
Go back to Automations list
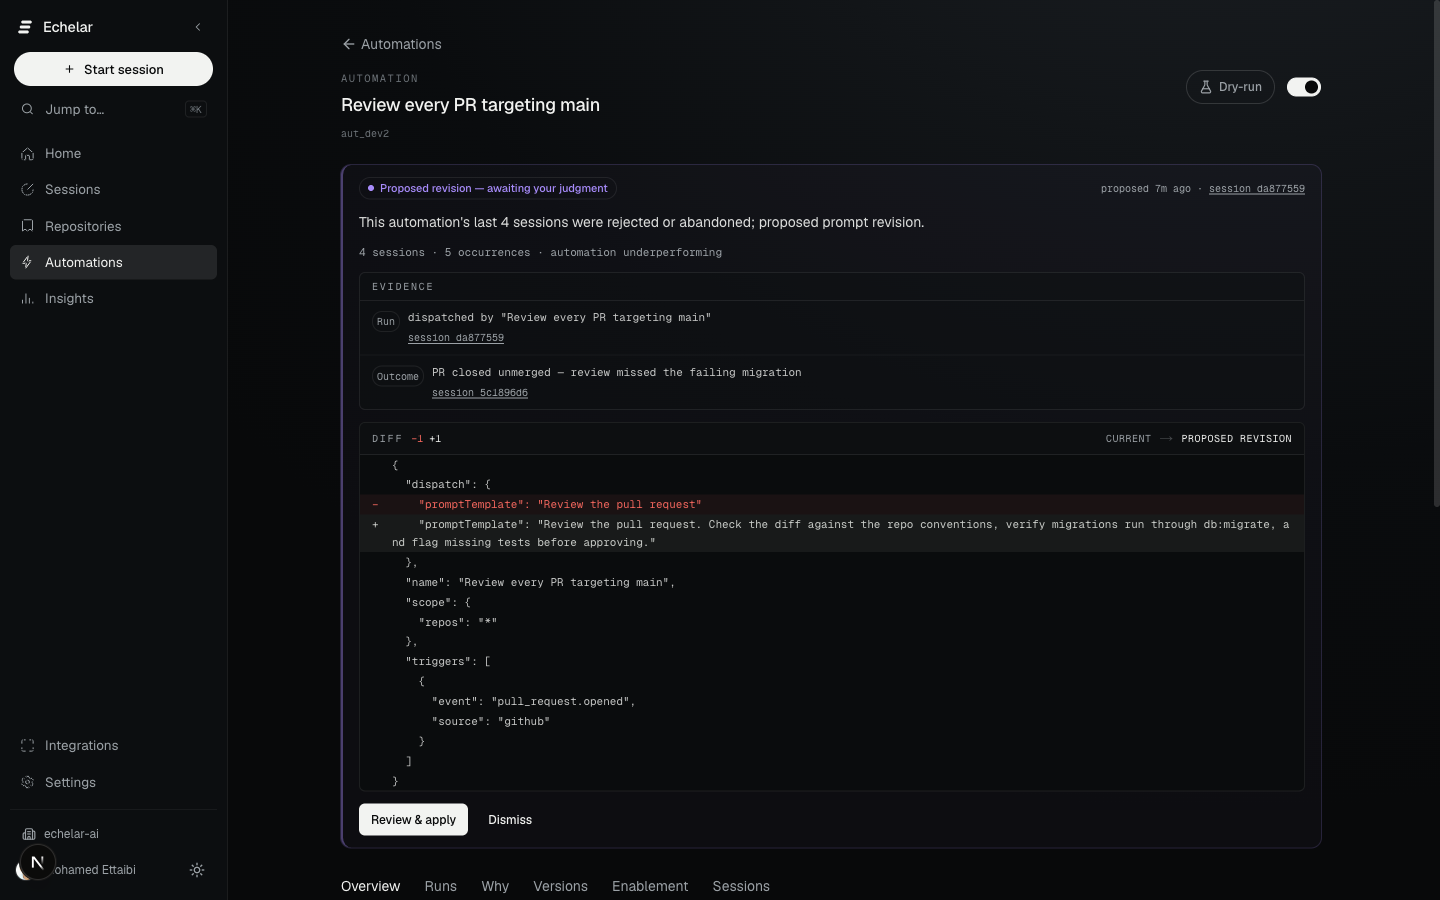click(x=391, y=44)
